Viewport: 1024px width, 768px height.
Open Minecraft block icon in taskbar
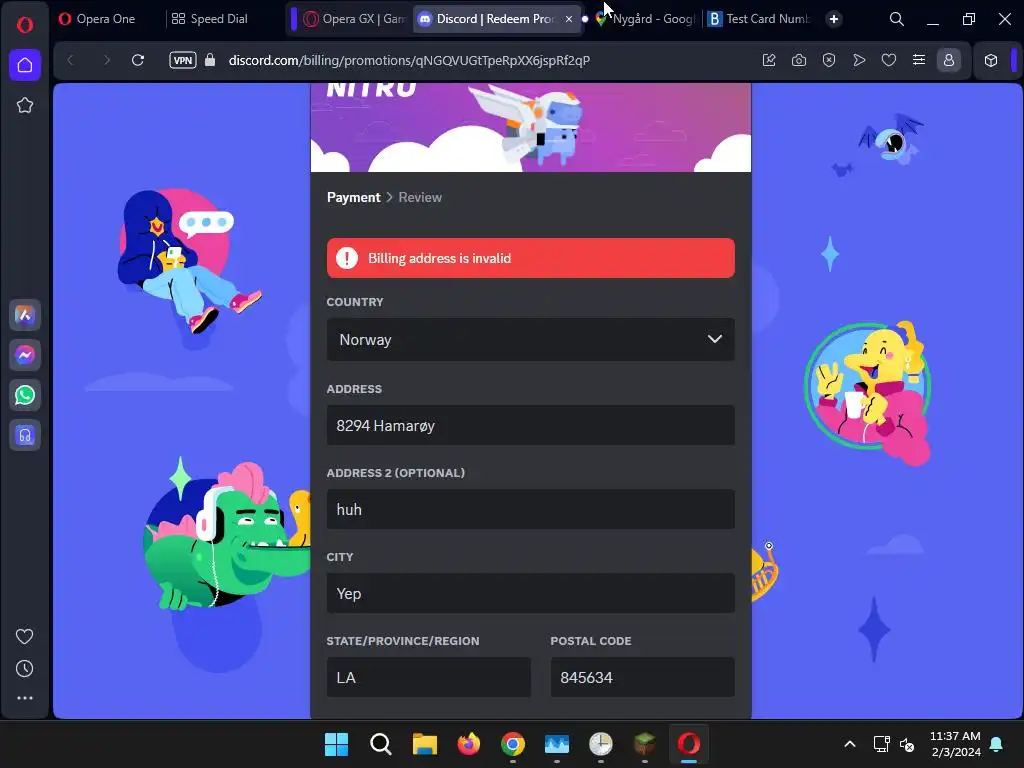click(x=645, y=743)
